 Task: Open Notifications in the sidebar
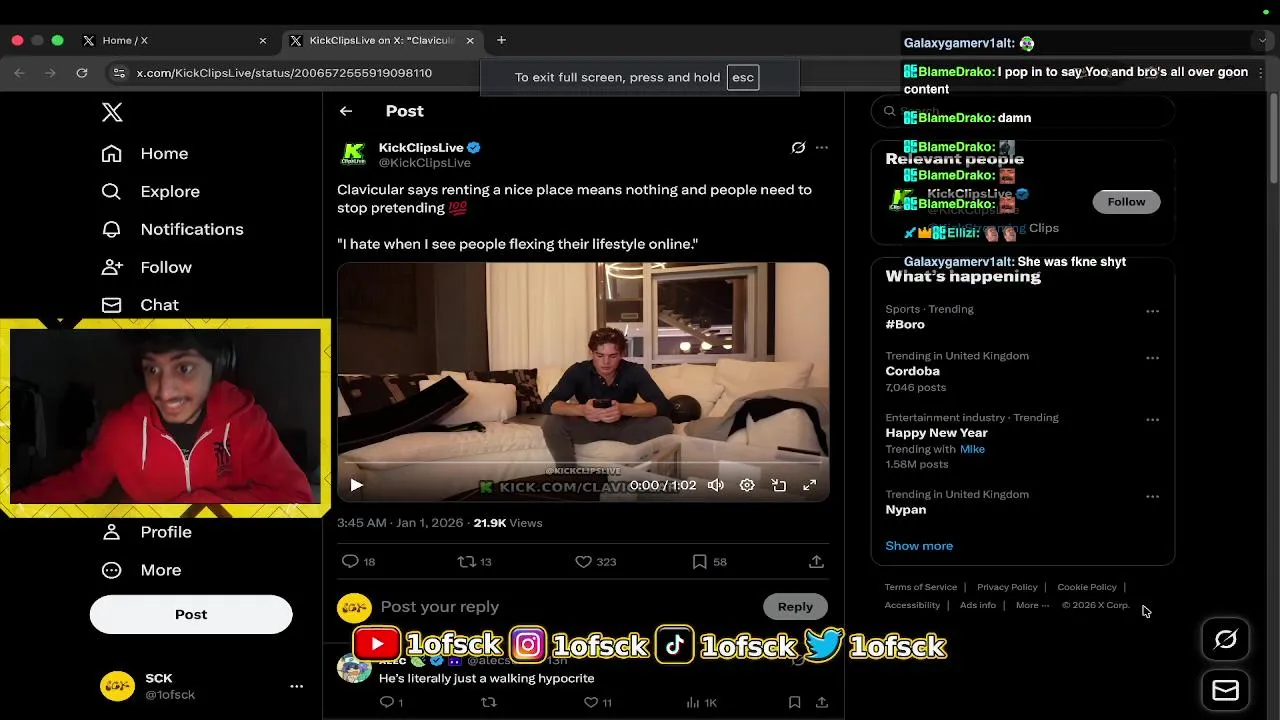pos(172,229)
